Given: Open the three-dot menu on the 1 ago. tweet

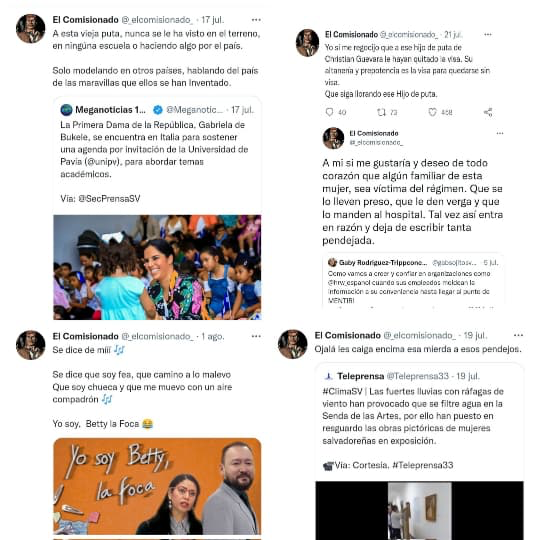Looking at the screenshot, I should tap(256, 336).
